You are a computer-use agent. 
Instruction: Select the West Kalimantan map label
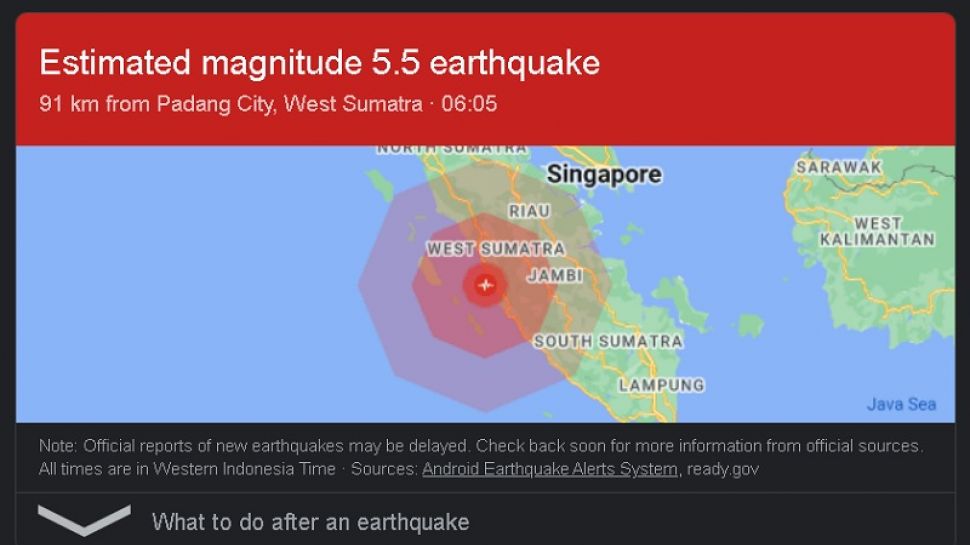click(877, 231)
